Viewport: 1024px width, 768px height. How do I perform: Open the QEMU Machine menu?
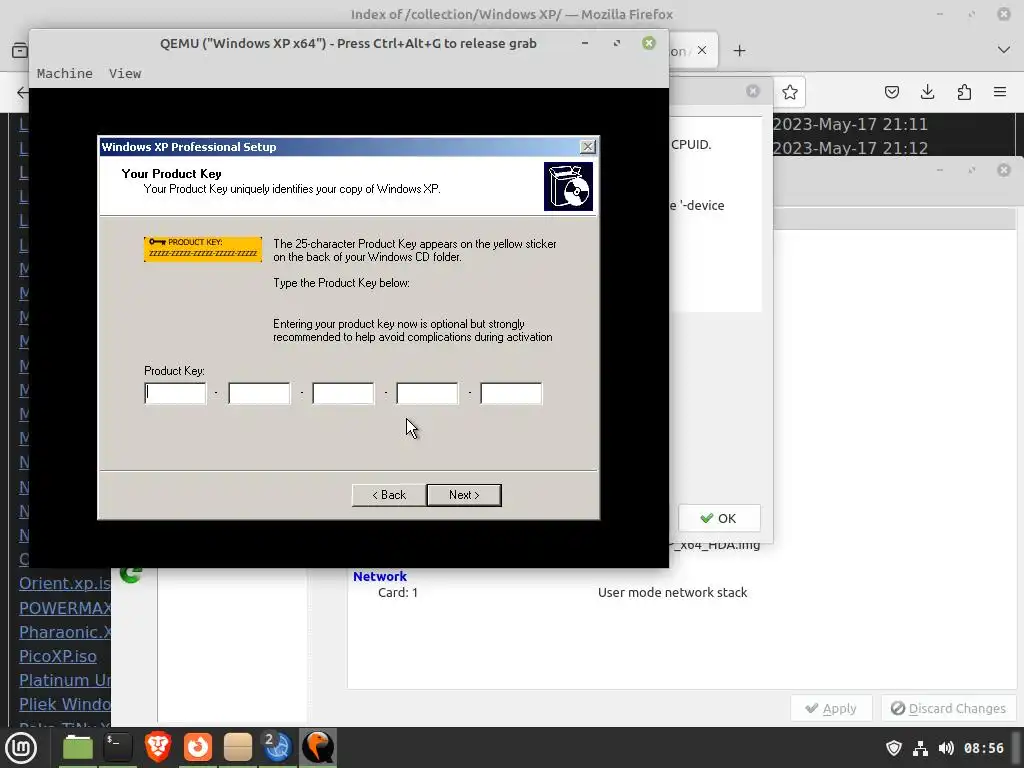pyautogui.click(x=65, y=74)
